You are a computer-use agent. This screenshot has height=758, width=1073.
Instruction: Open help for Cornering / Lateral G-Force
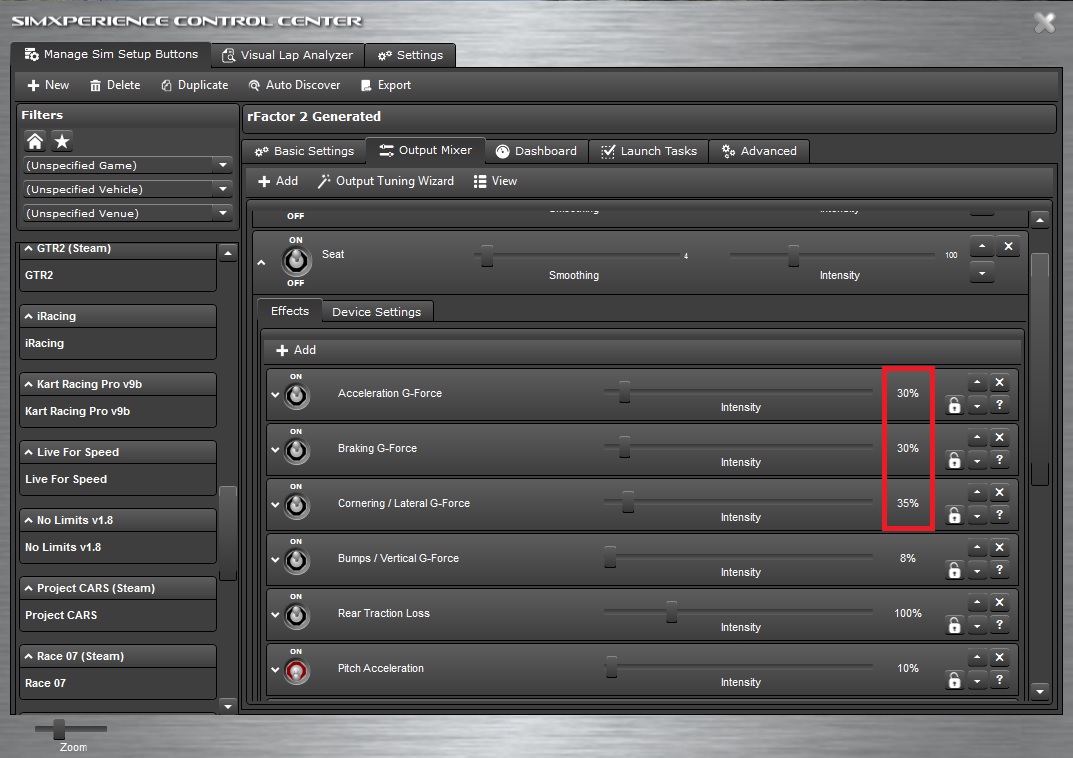pos(1000,515)
